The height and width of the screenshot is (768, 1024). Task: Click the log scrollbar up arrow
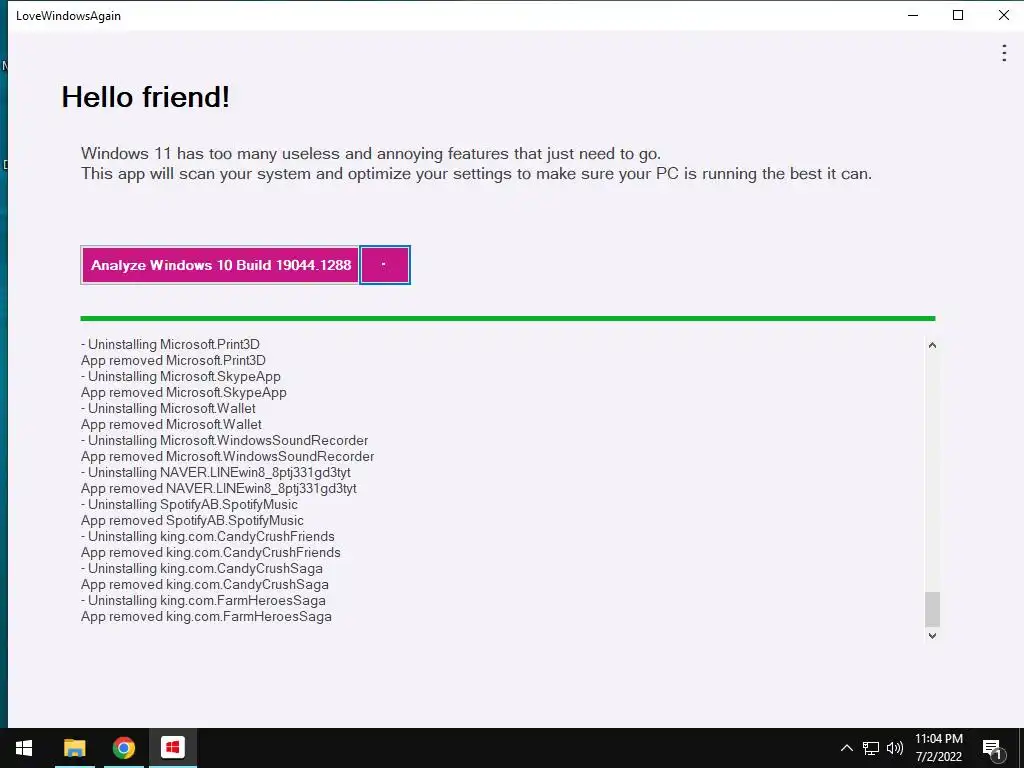(932, 345)
